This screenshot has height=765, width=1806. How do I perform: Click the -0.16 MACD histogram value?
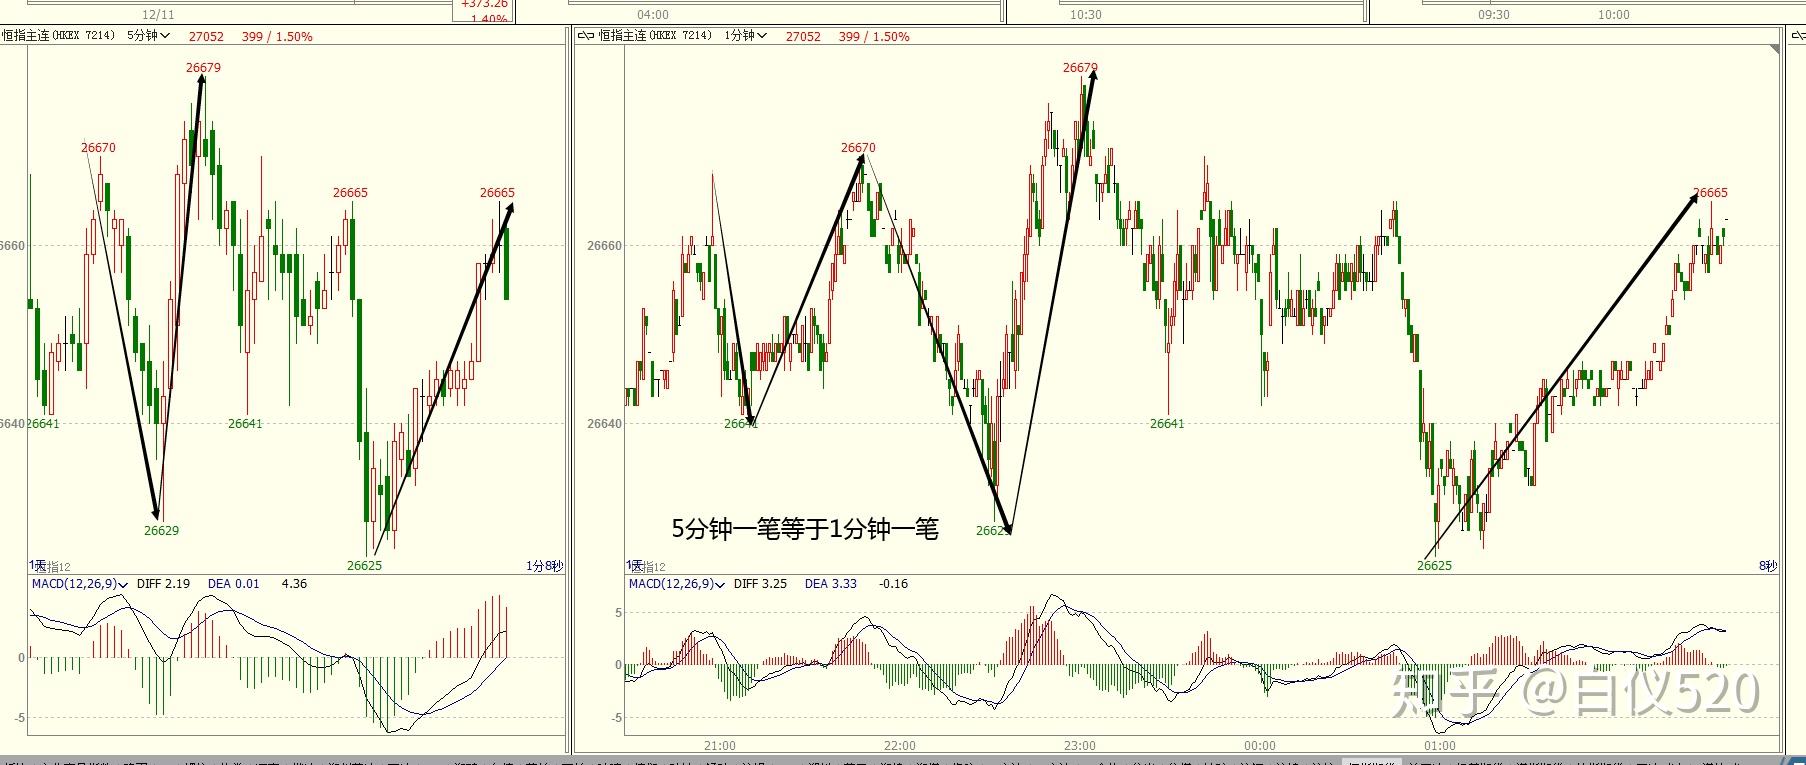pyautogui.click(x=893, y=584)
